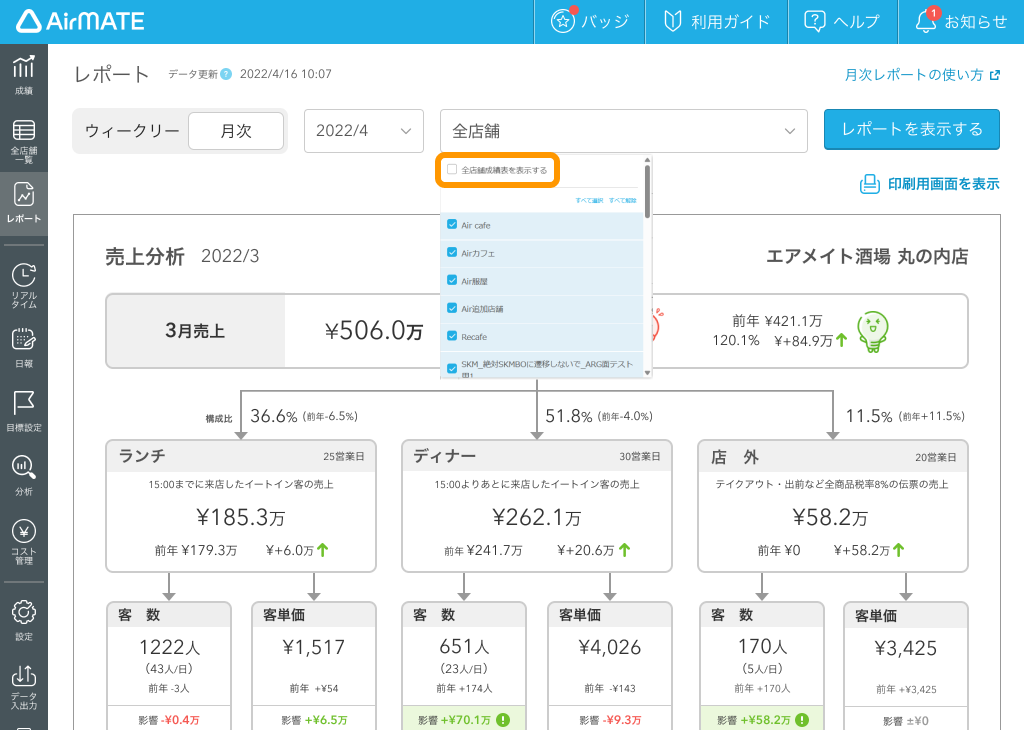Select the コスト管理 sidebar icon
Image resolution: width=1024 pixels, height=730 pixels.
[x=24, y=540]
